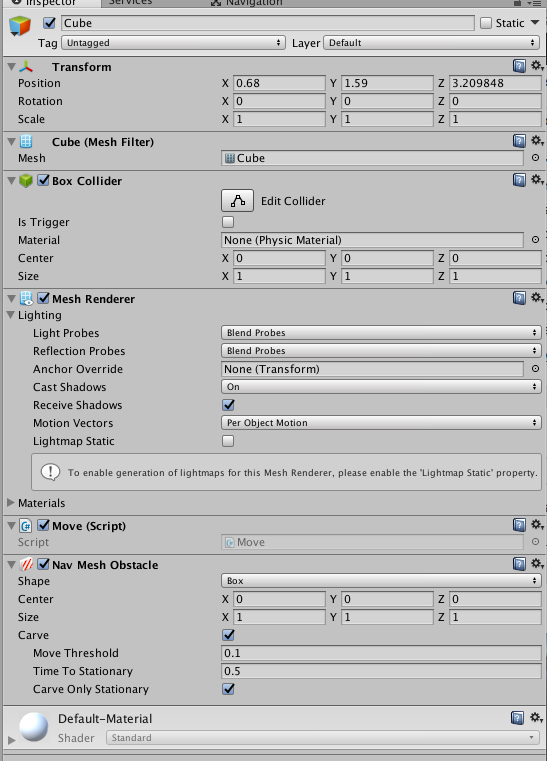Viewport: 547px width, 761px height.
Task: Open Mesh object picker circle icon
Action: point(535,158)
